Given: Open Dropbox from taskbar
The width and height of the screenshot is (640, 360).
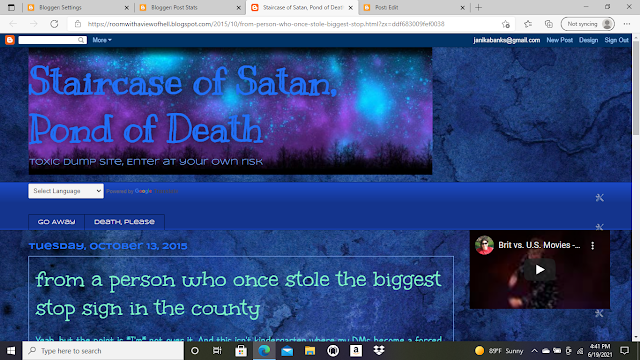Looking at the screenshot, I should tap(379, 351).
